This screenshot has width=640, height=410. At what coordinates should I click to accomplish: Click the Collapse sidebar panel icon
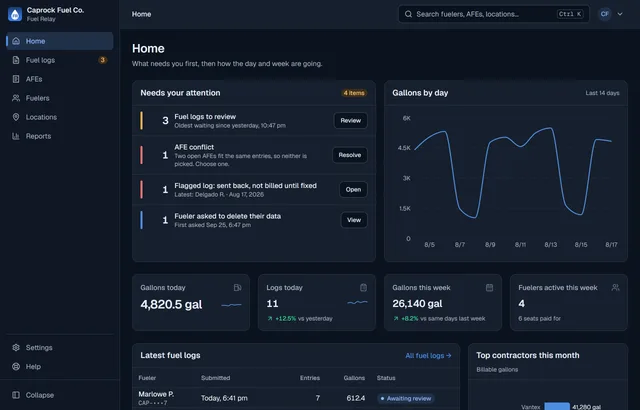point(16,395)
